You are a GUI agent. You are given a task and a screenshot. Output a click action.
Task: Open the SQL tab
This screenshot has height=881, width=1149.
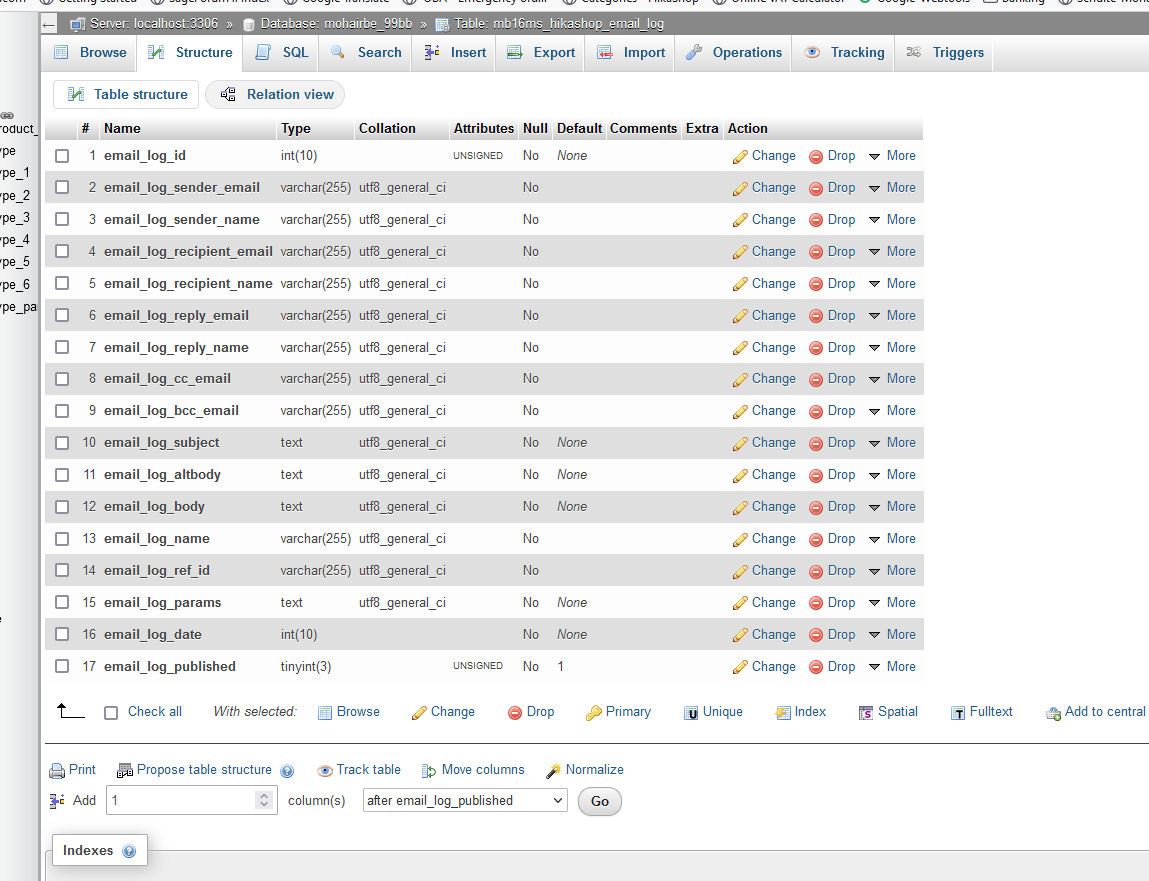282,53
